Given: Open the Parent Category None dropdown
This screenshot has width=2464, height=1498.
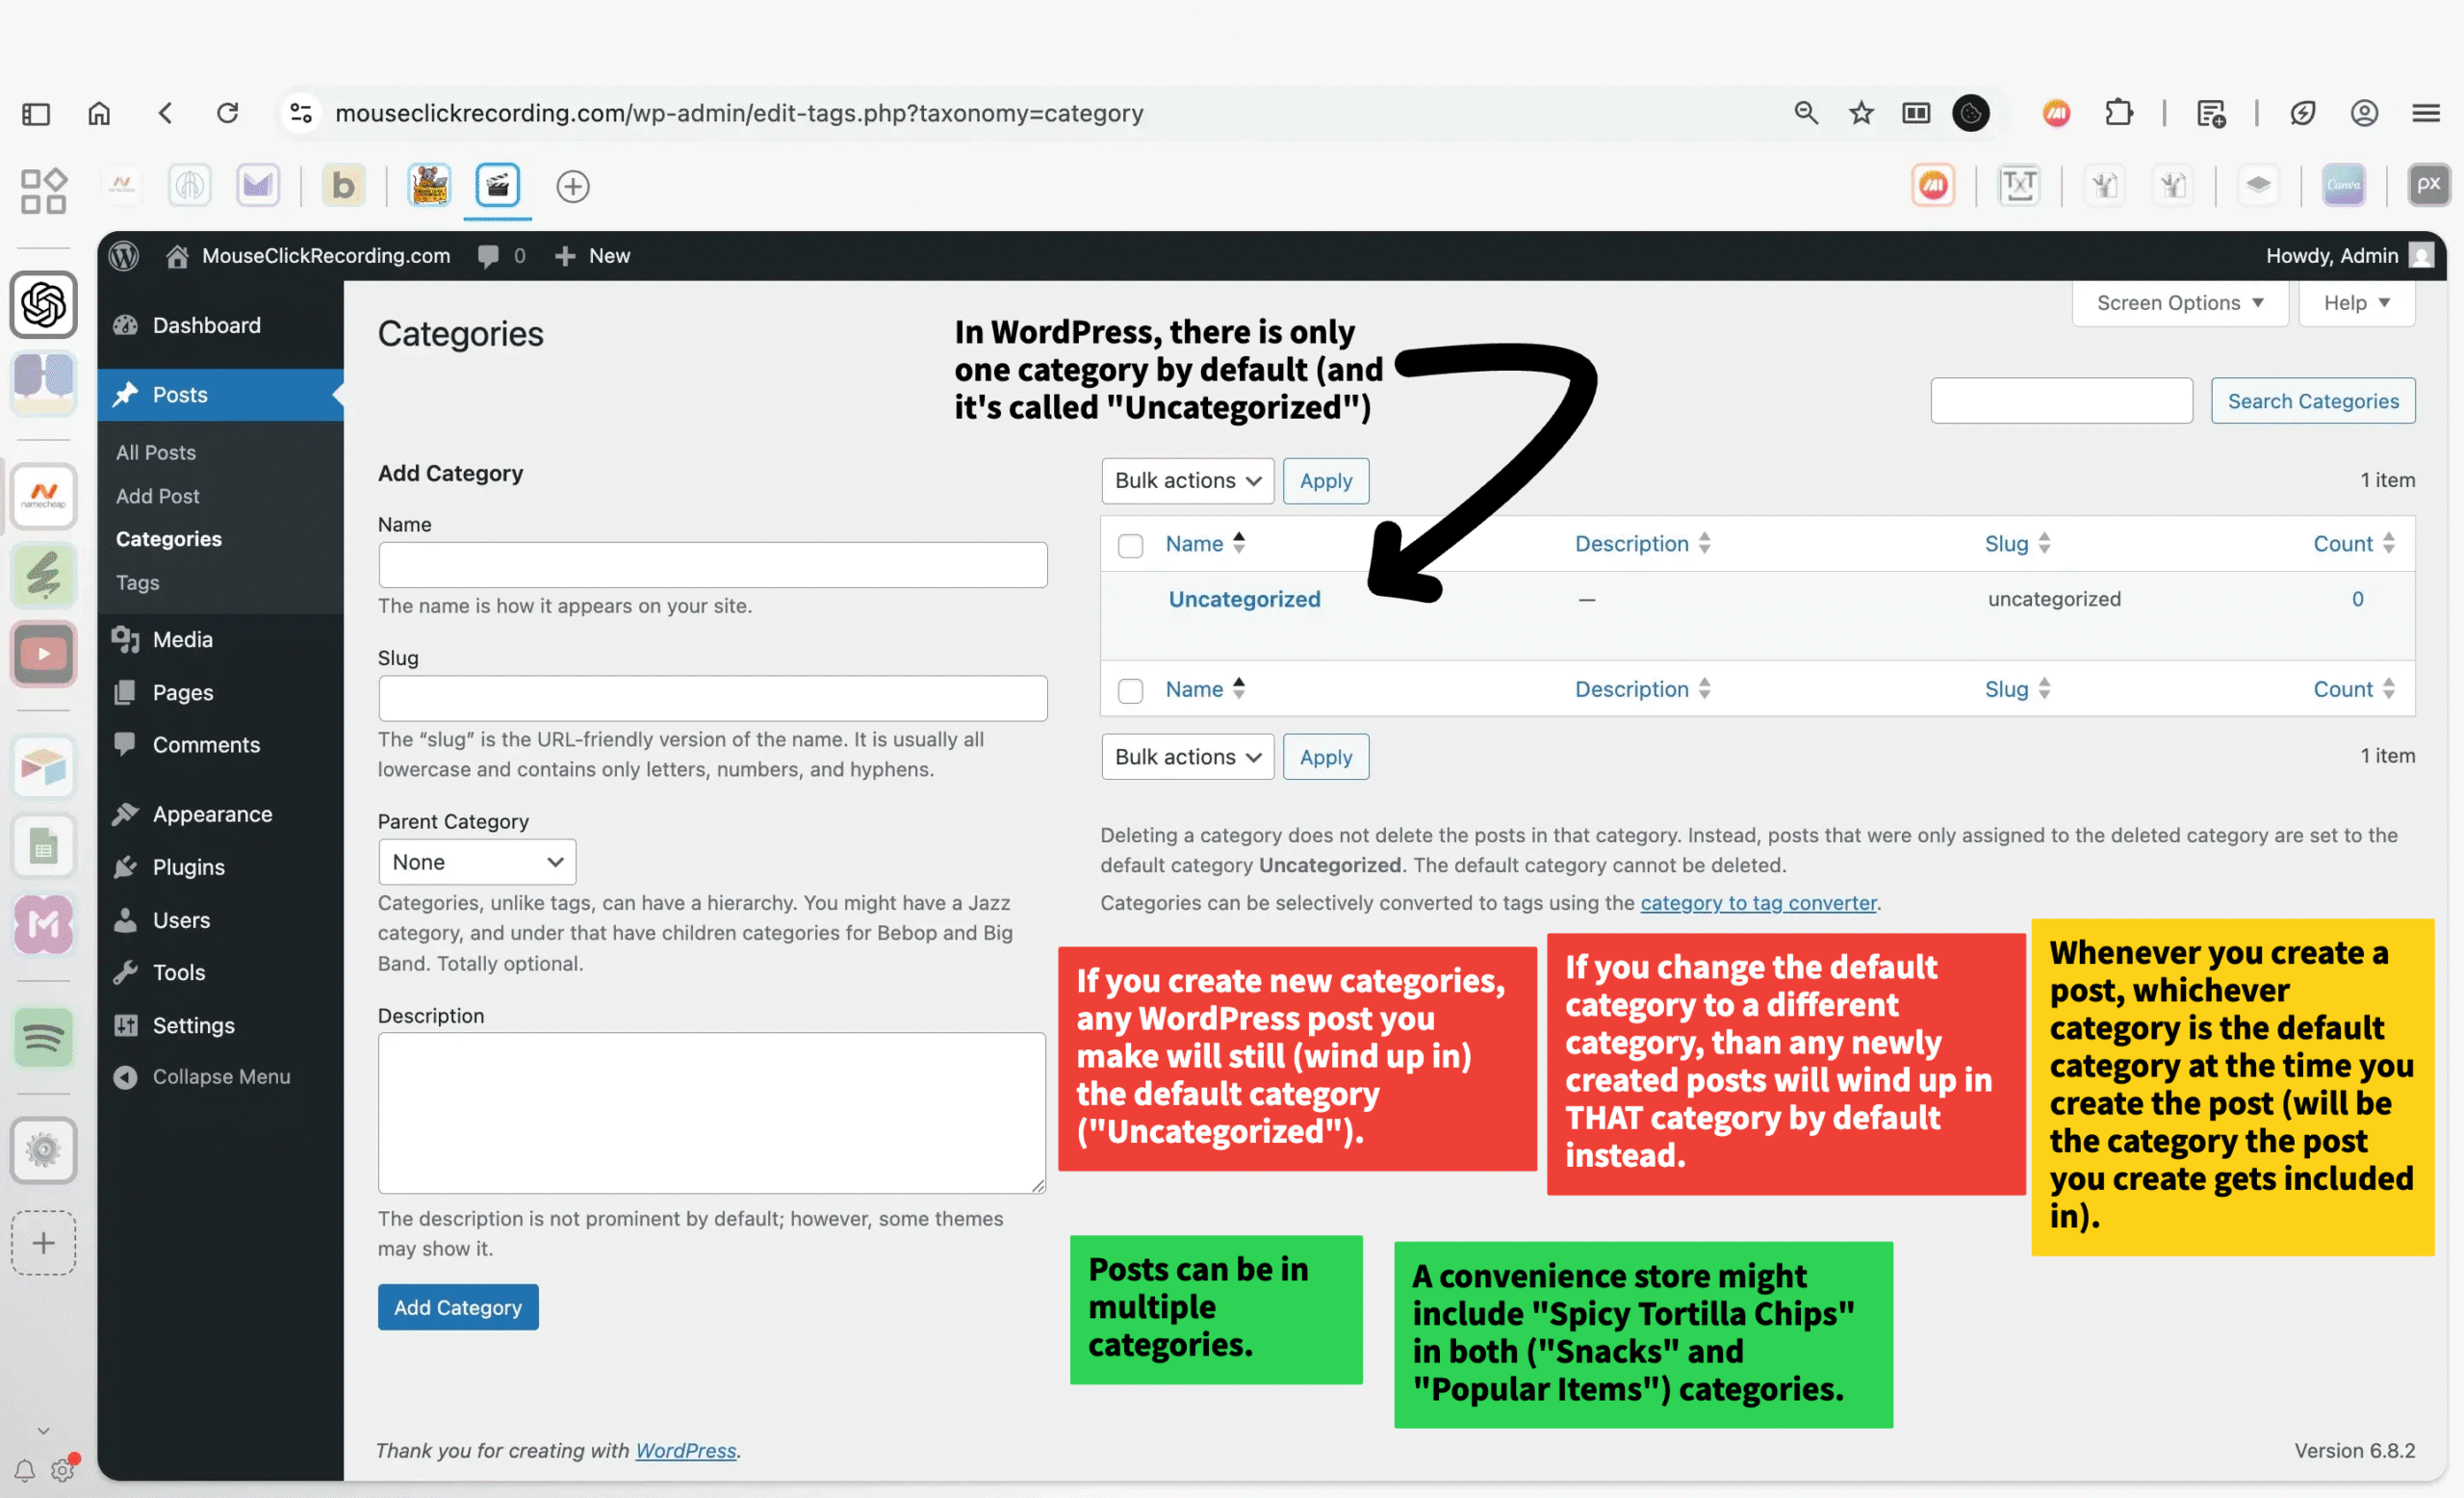Looking at the screenshot, I should (x=477, y=862).
